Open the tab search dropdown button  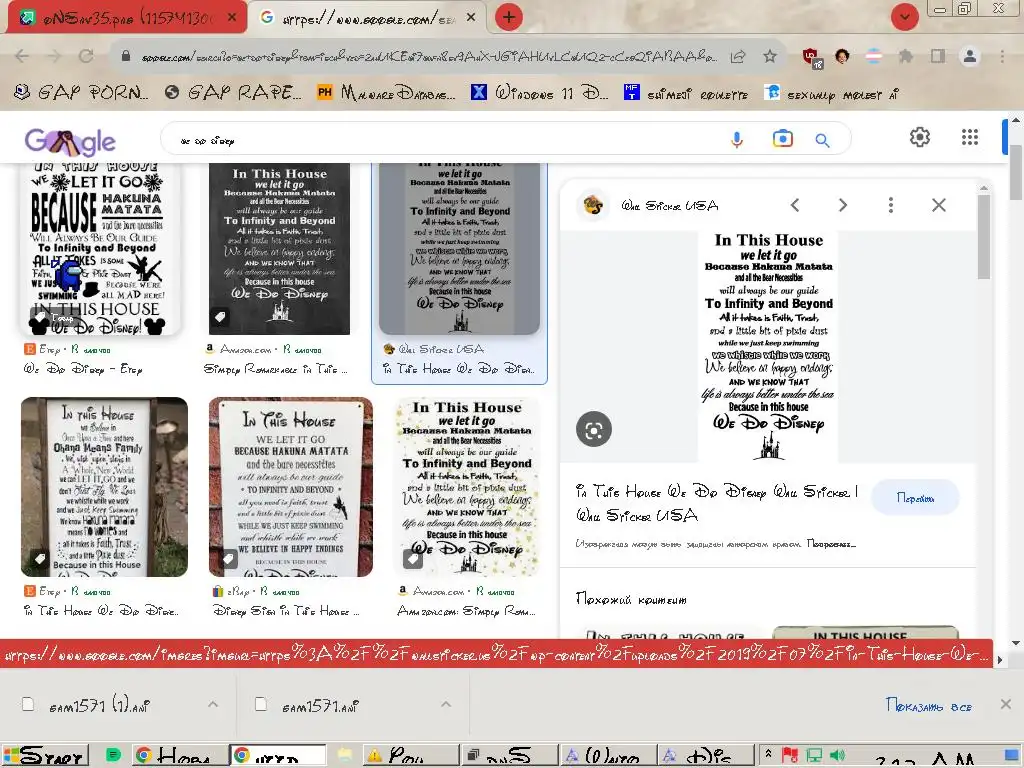pyautogui.click(x=904, y=16)
